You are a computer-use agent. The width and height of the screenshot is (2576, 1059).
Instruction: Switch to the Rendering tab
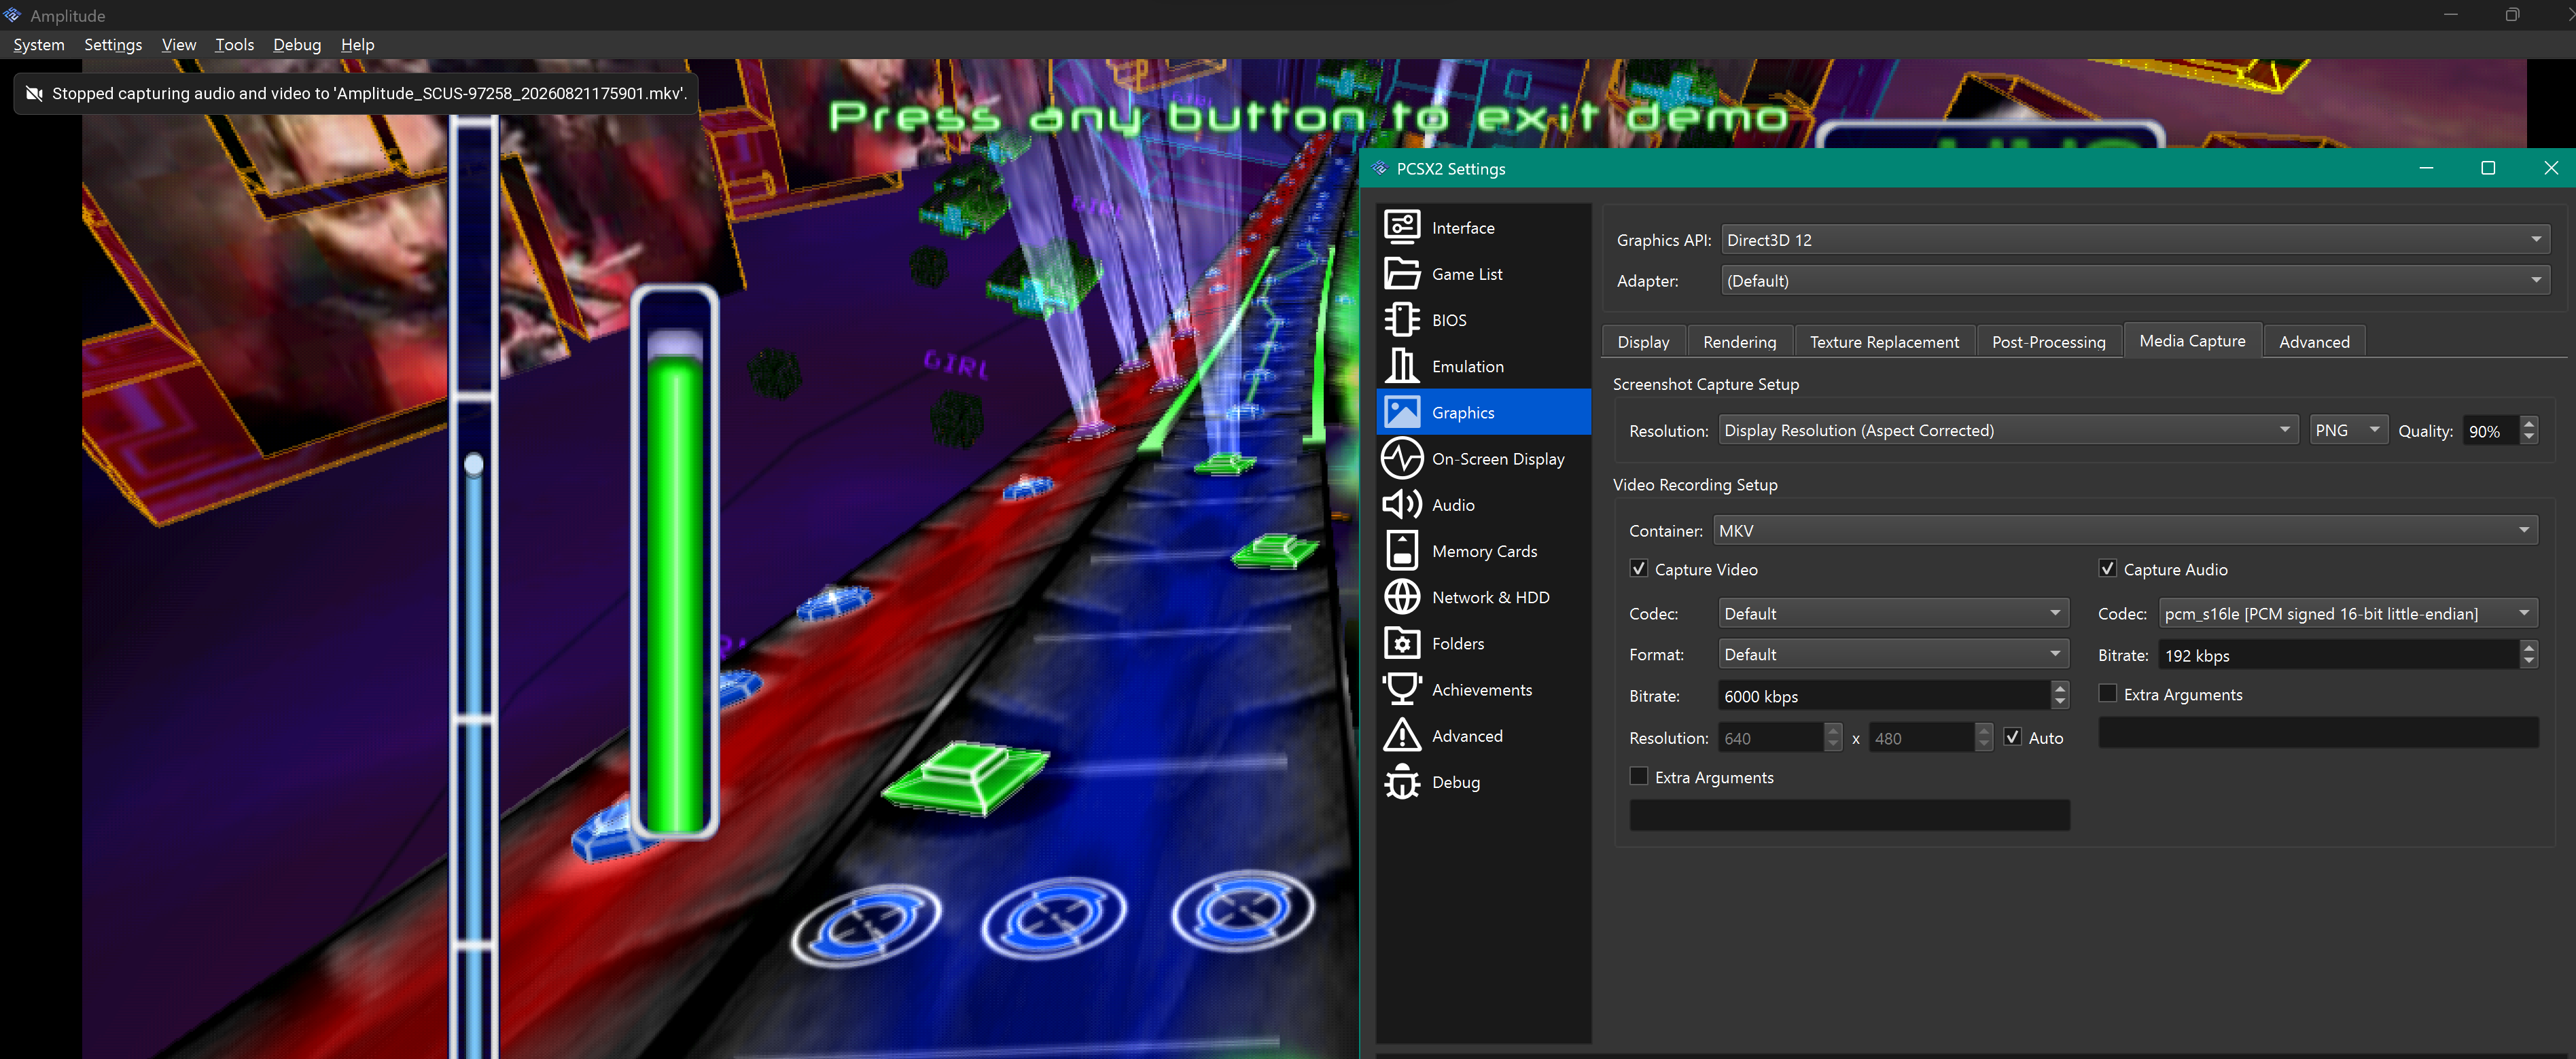(x=1739, y=342)
